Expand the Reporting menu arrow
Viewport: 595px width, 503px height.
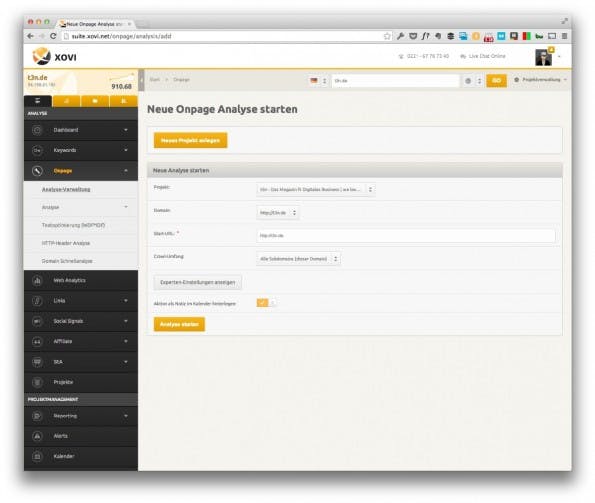[126, 416]
